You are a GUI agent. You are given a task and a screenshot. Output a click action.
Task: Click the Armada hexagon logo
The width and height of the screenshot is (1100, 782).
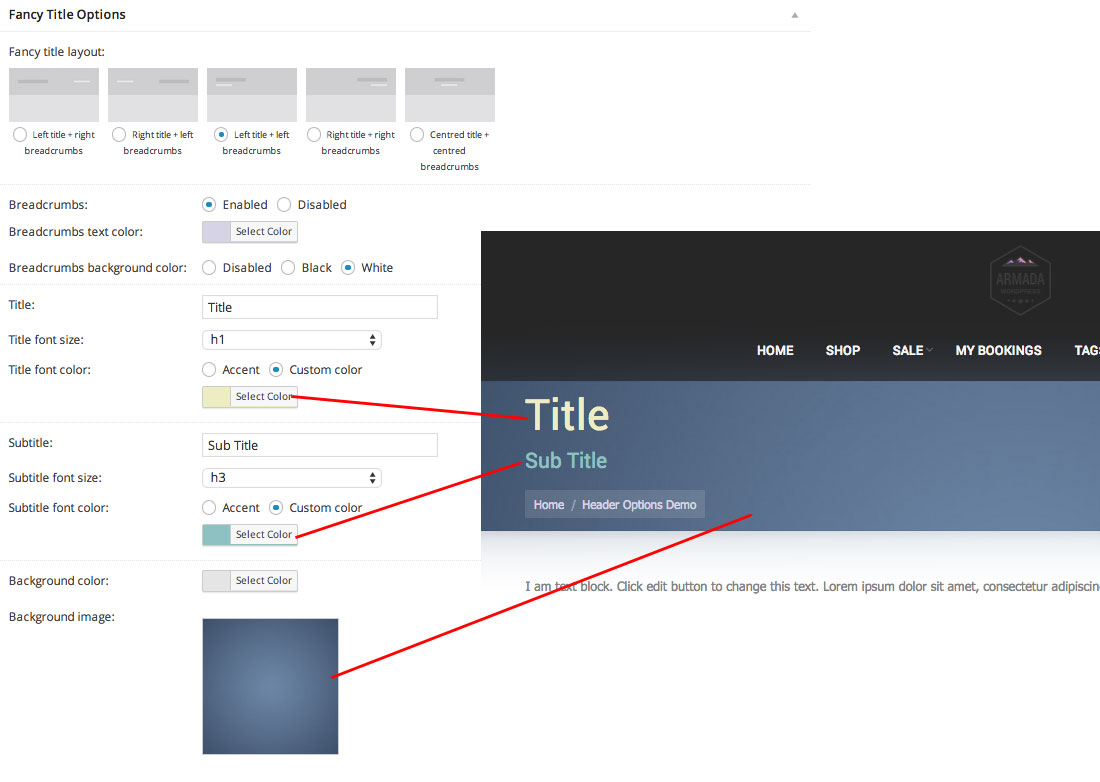click(x=1019, y=280)
